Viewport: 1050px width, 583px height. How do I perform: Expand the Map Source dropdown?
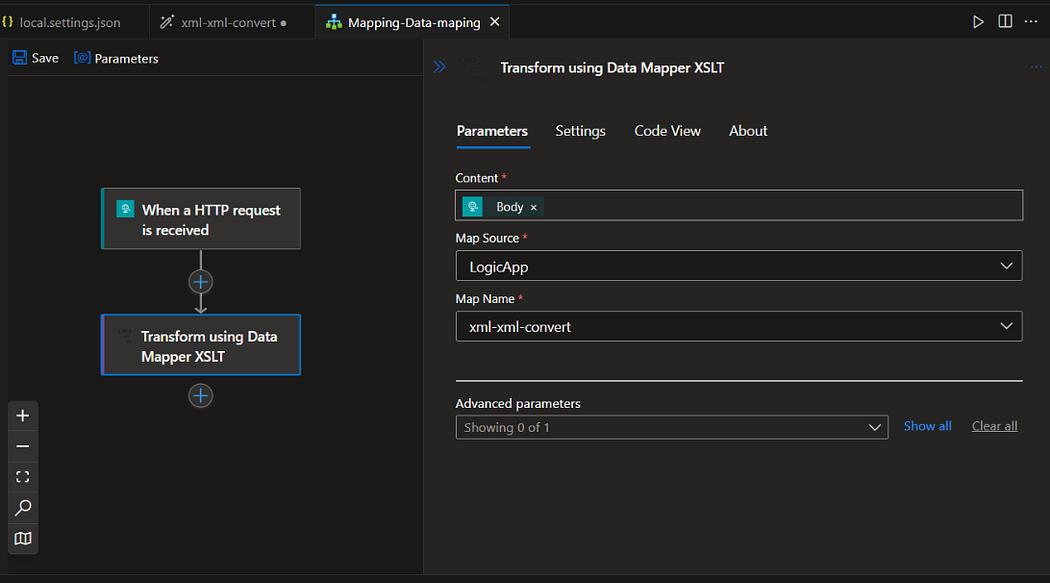click(x=1006, y=266)
